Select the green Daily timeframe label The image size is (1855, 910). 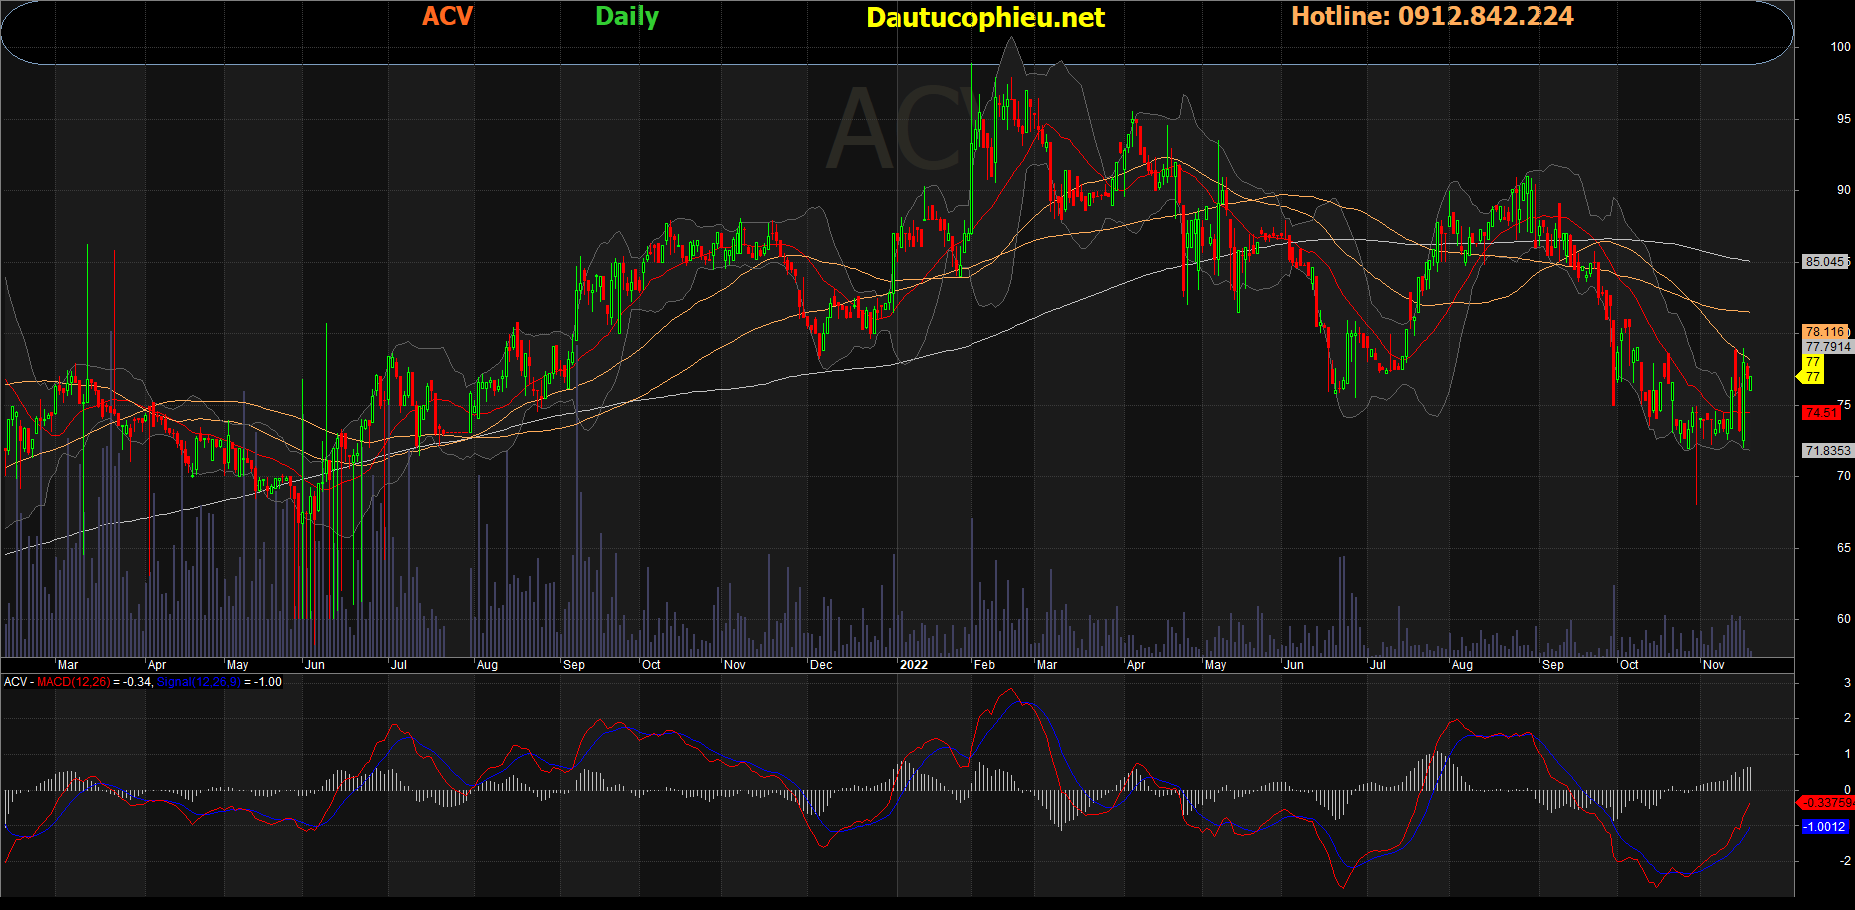click(627, 17)
